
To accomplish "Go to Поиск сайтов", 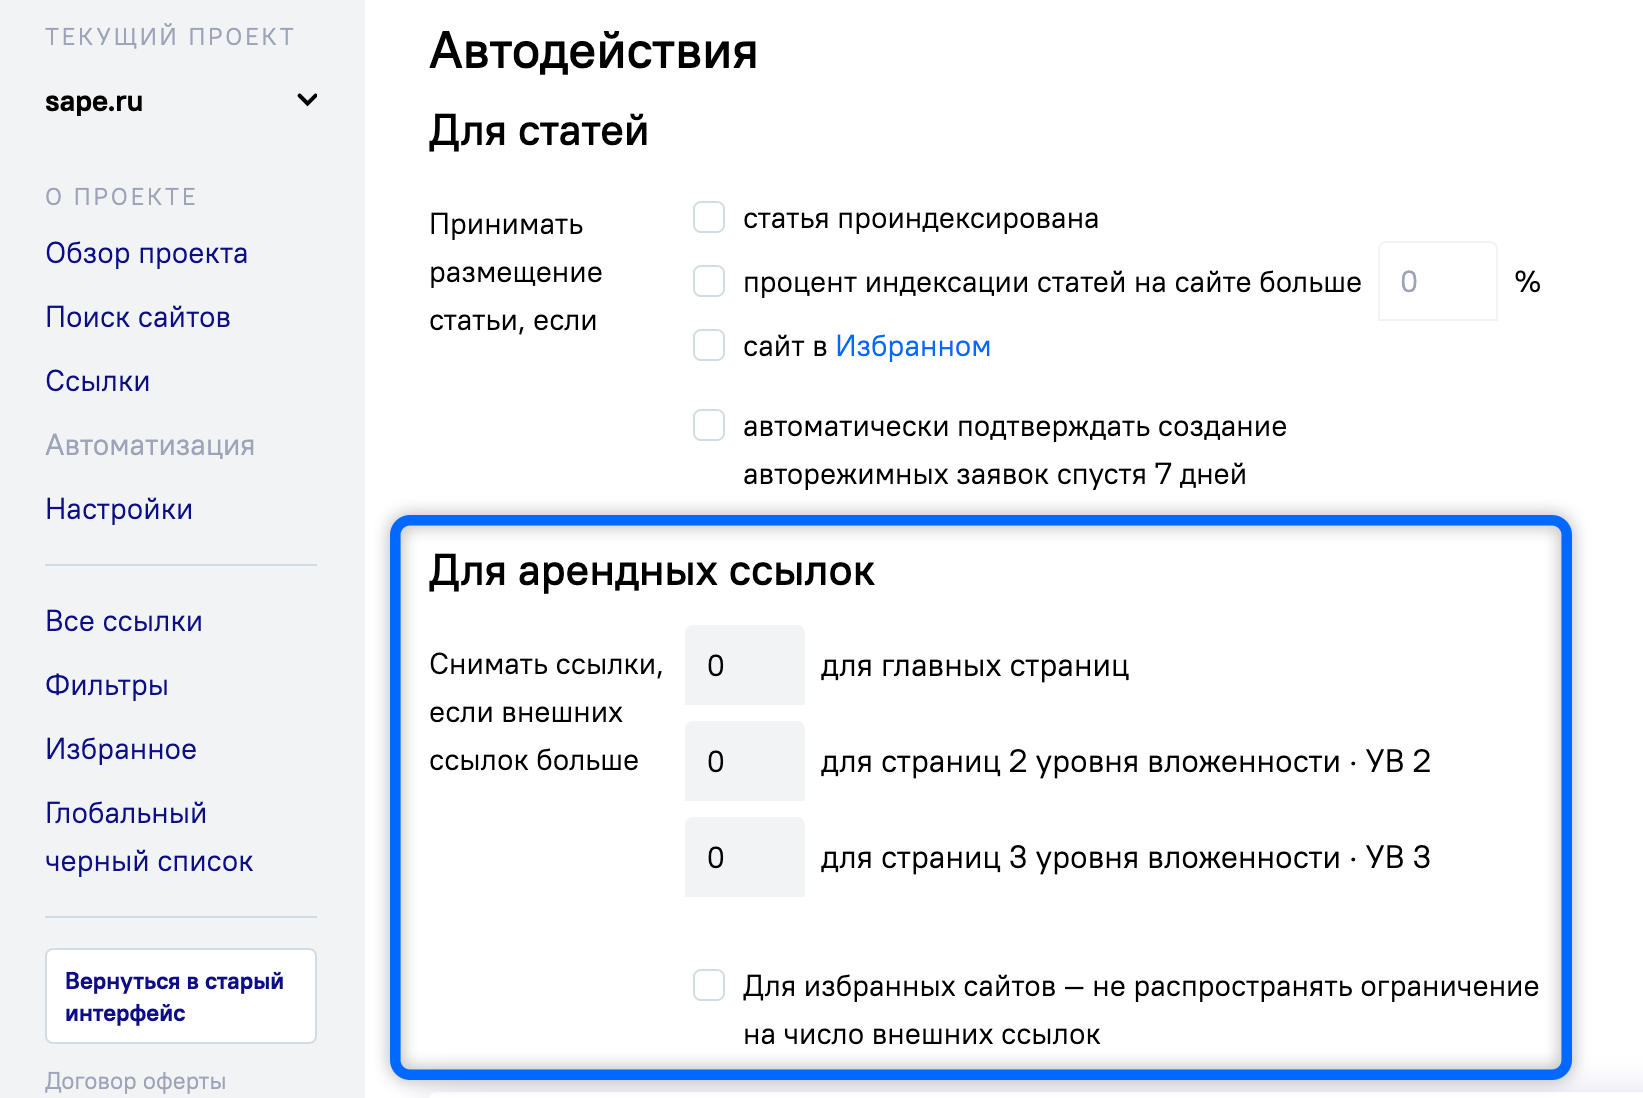I will pos(138,317).
